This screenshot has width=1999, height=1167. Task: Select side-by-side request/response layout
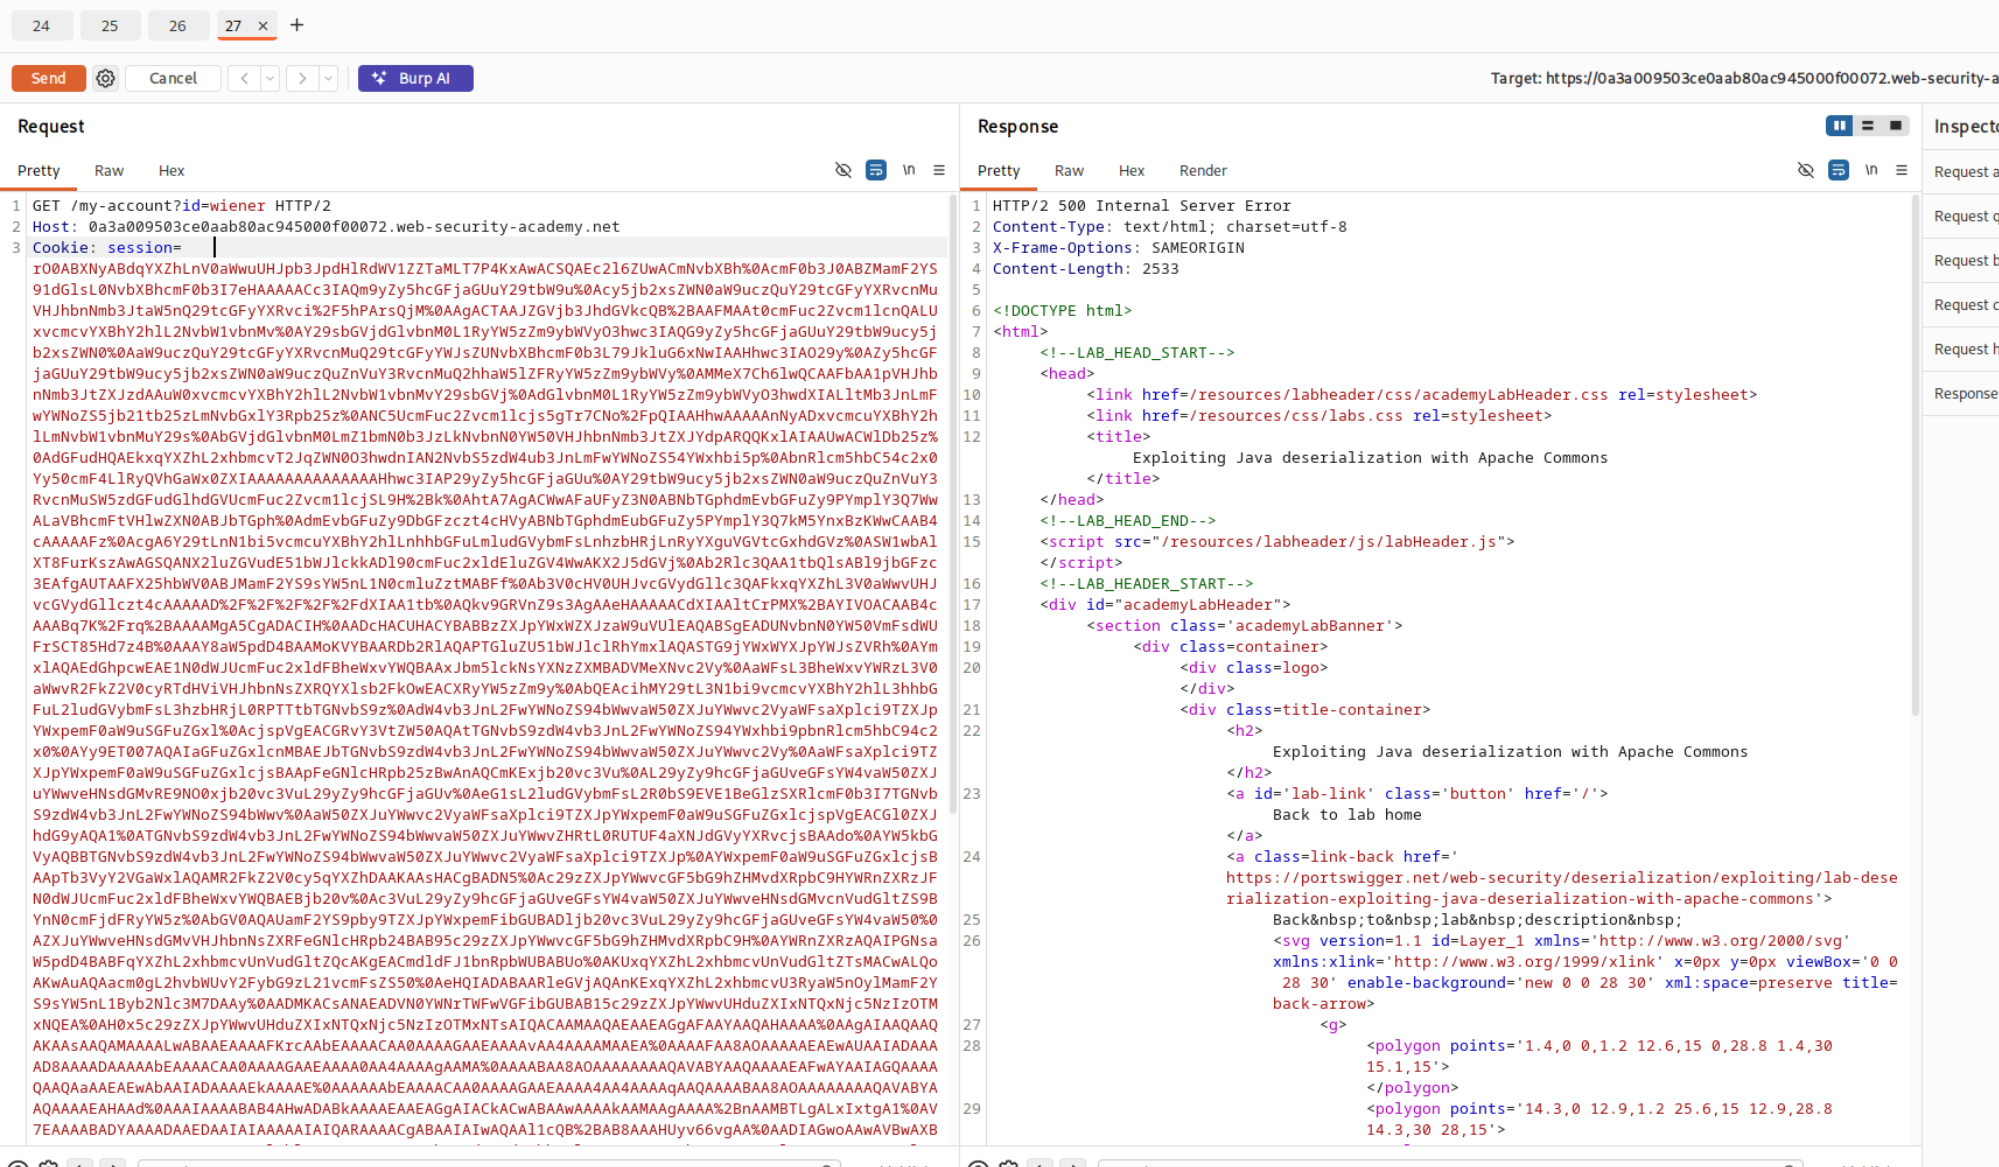[x=1839, y=126]
